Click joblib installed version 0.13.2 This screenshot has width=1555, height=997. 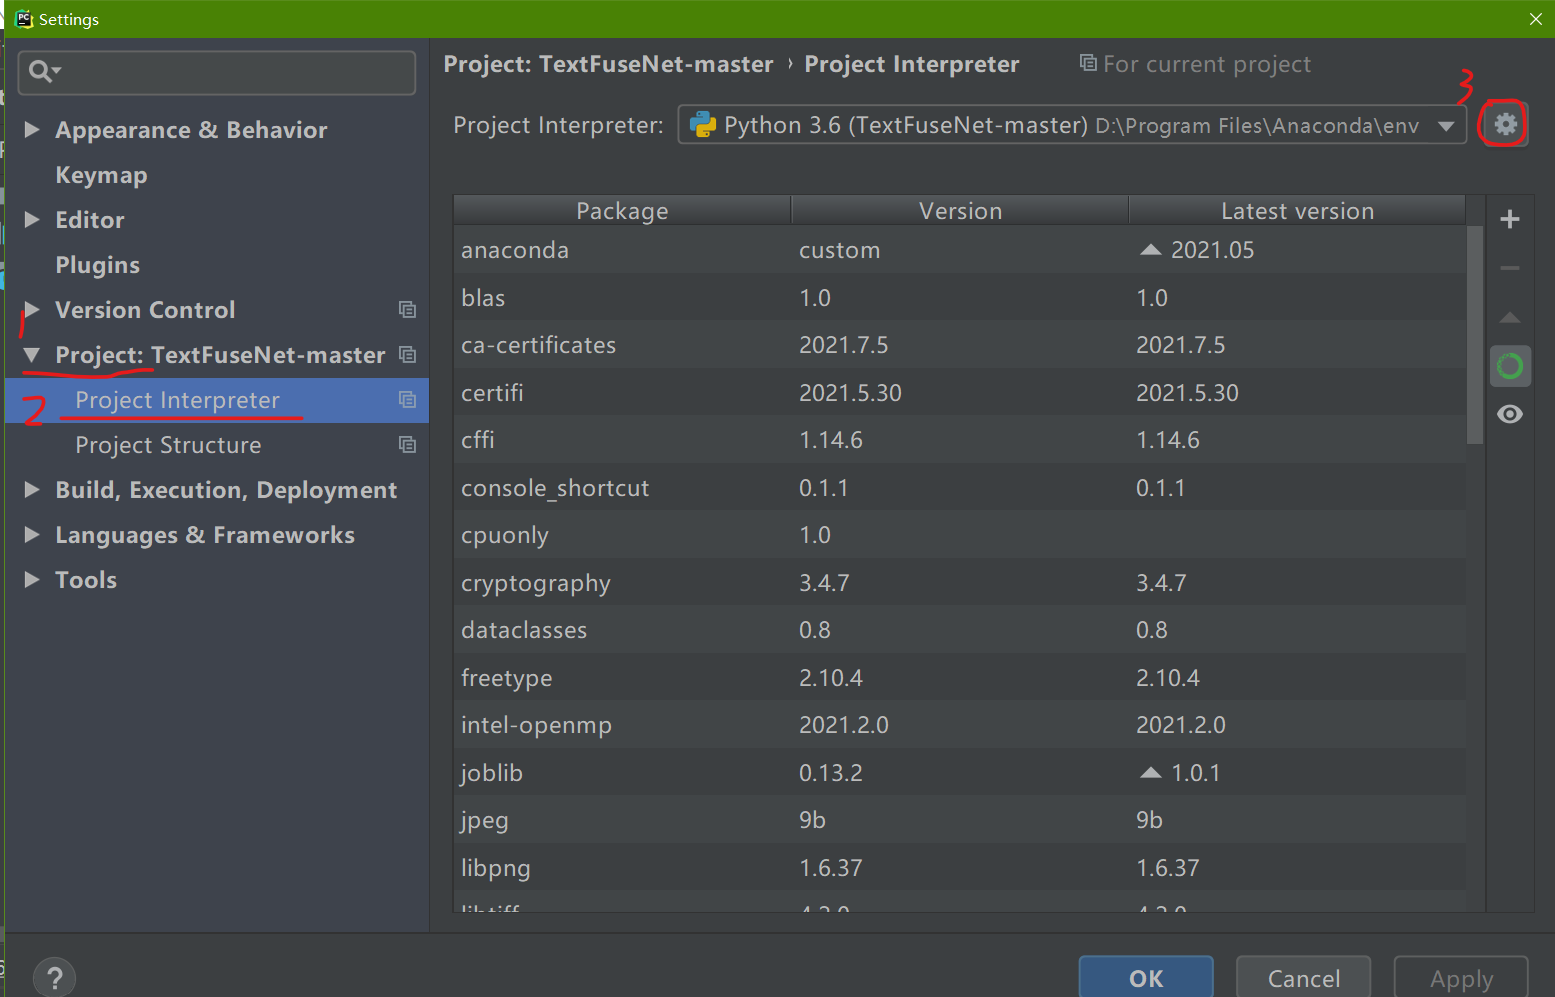(830, 773)
